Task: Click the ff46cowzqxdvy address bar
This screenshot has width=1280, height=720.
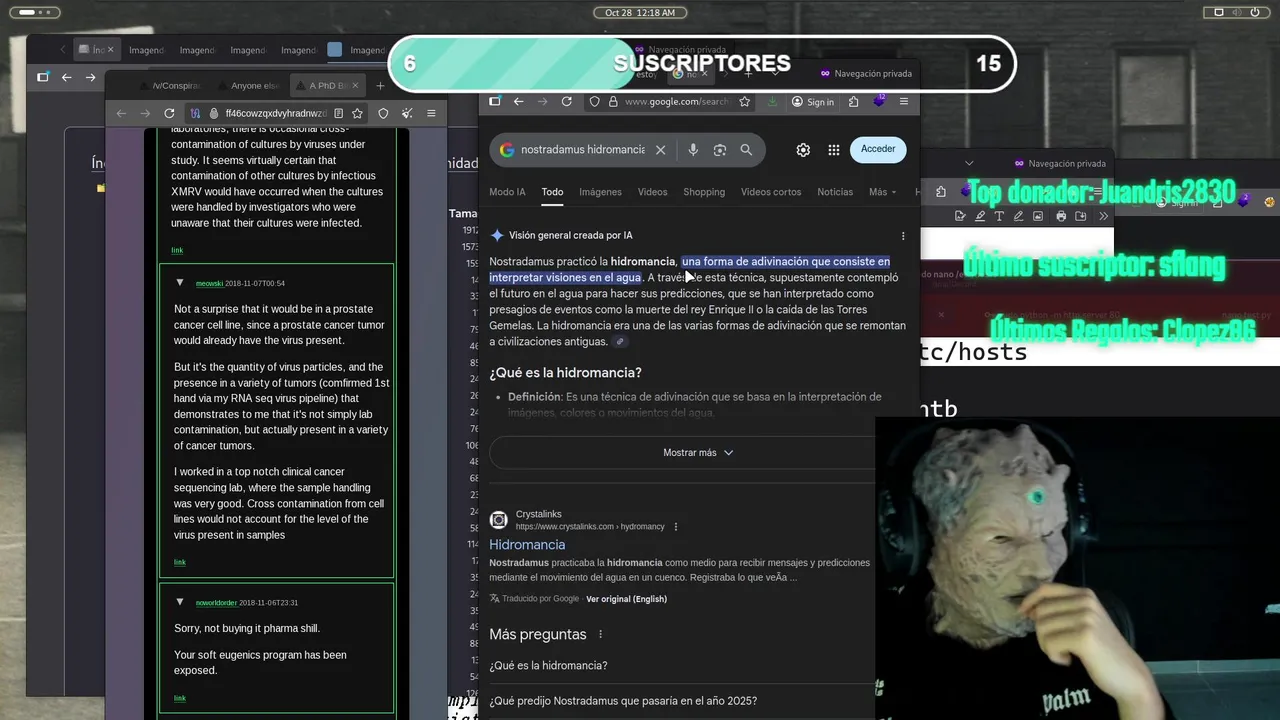Action: pos(276,113)
